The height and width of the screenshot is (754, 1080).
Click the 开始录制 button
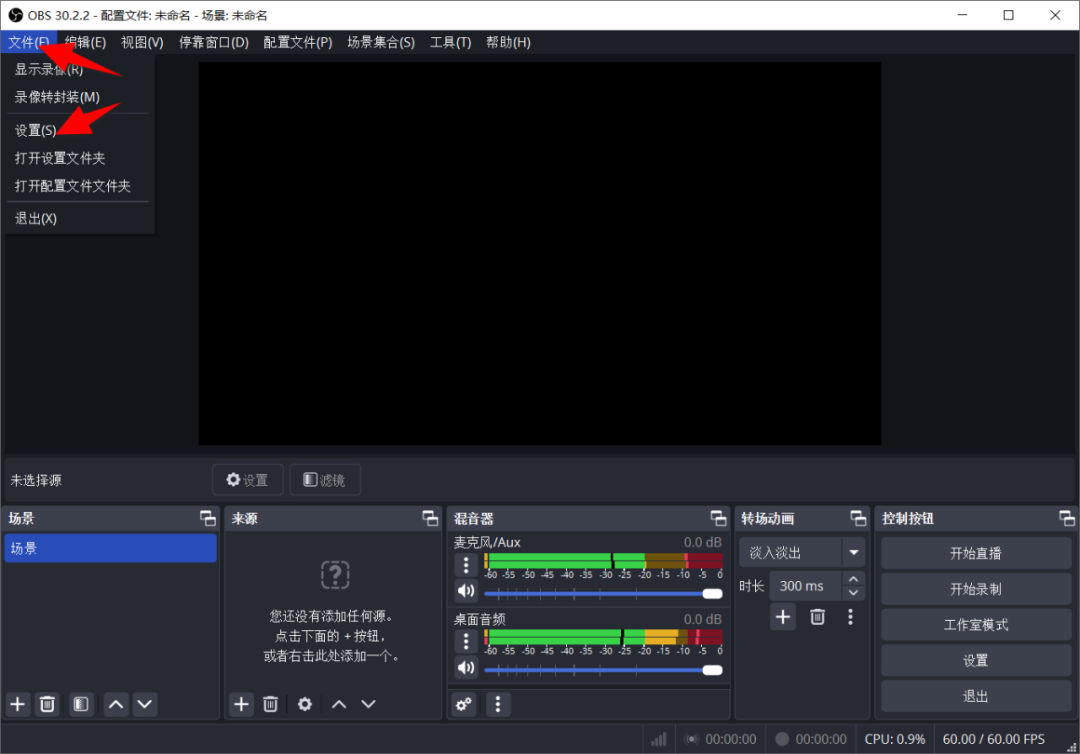point(975,589)
